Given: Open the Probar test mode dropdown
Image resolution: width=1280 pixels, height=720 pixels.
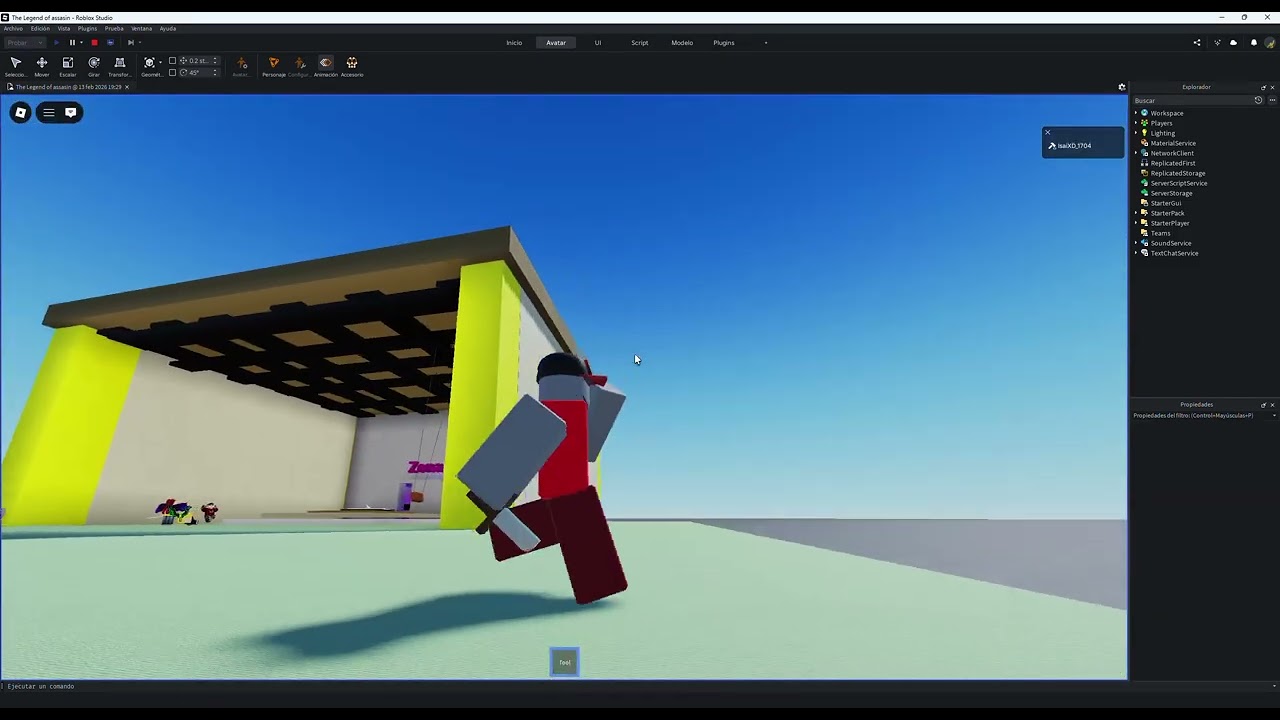Looking at the screenshot, I should tap(25, 42).
